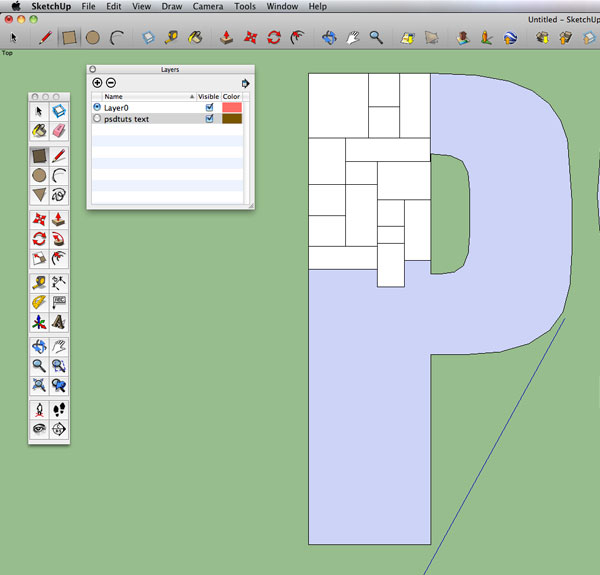This screenshot has height=575, width=600.
Task: Select the Line pencil tool in top toolbar
Action: pos(46,37)
